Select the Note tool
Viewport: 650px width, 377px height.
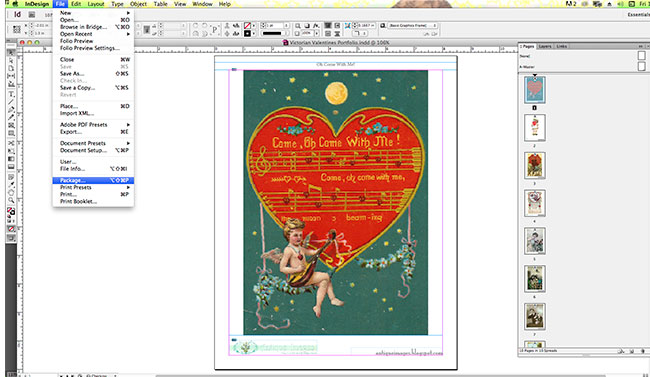pyautogui.click(x=11, y=177)
